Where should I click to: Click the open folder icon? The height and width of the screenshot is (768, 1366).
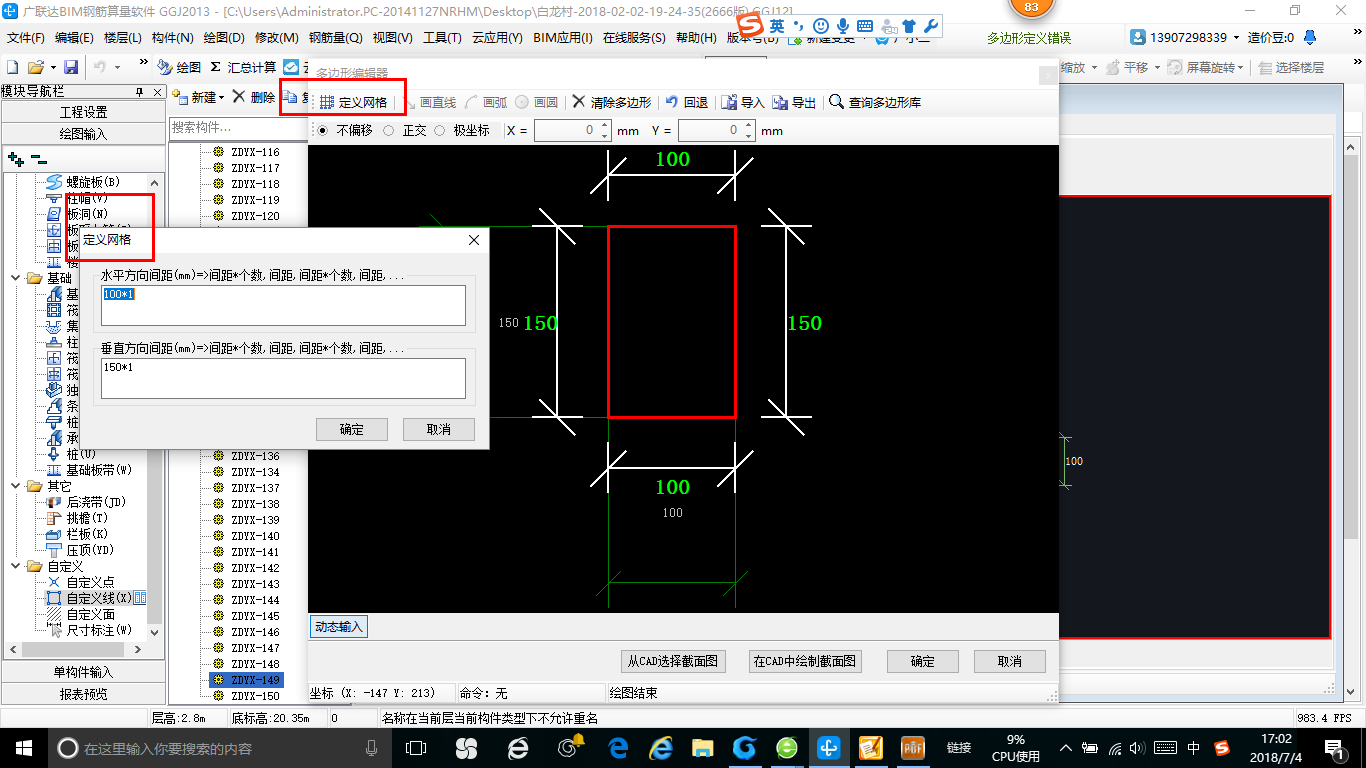tap(35, 67)
